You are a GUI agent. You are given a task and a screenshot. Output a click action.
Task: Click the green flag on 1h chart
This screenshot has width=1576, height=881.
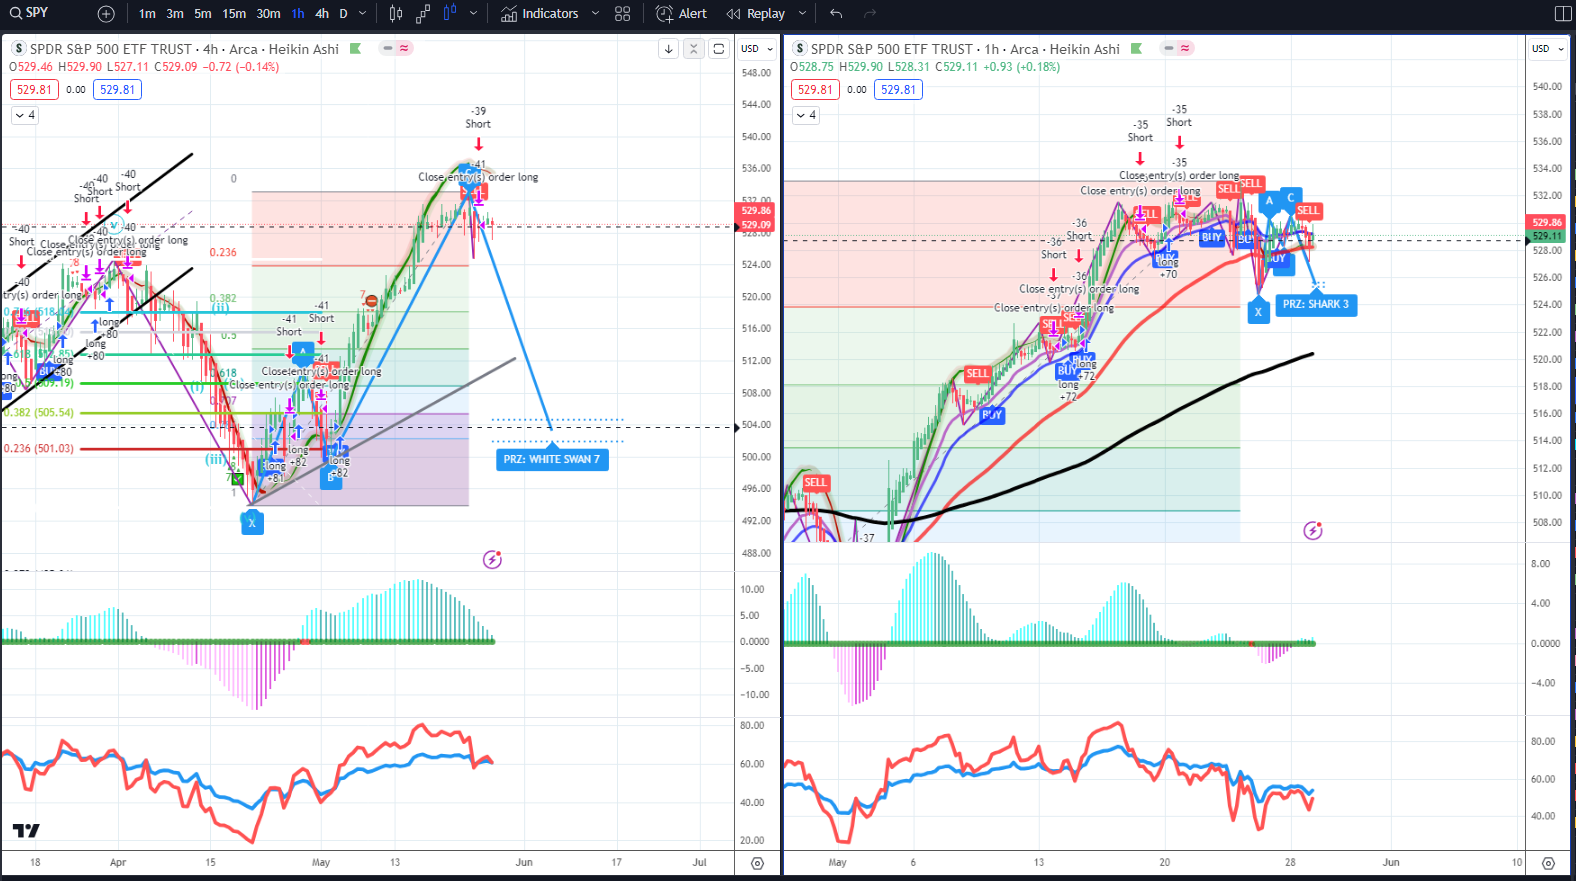pos(1136,48)
